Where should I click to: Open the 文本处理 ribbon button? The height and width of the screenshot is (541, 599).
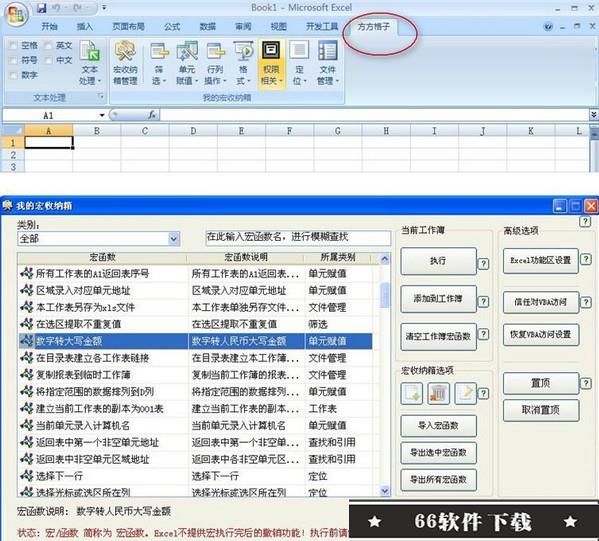pos(89,63)
